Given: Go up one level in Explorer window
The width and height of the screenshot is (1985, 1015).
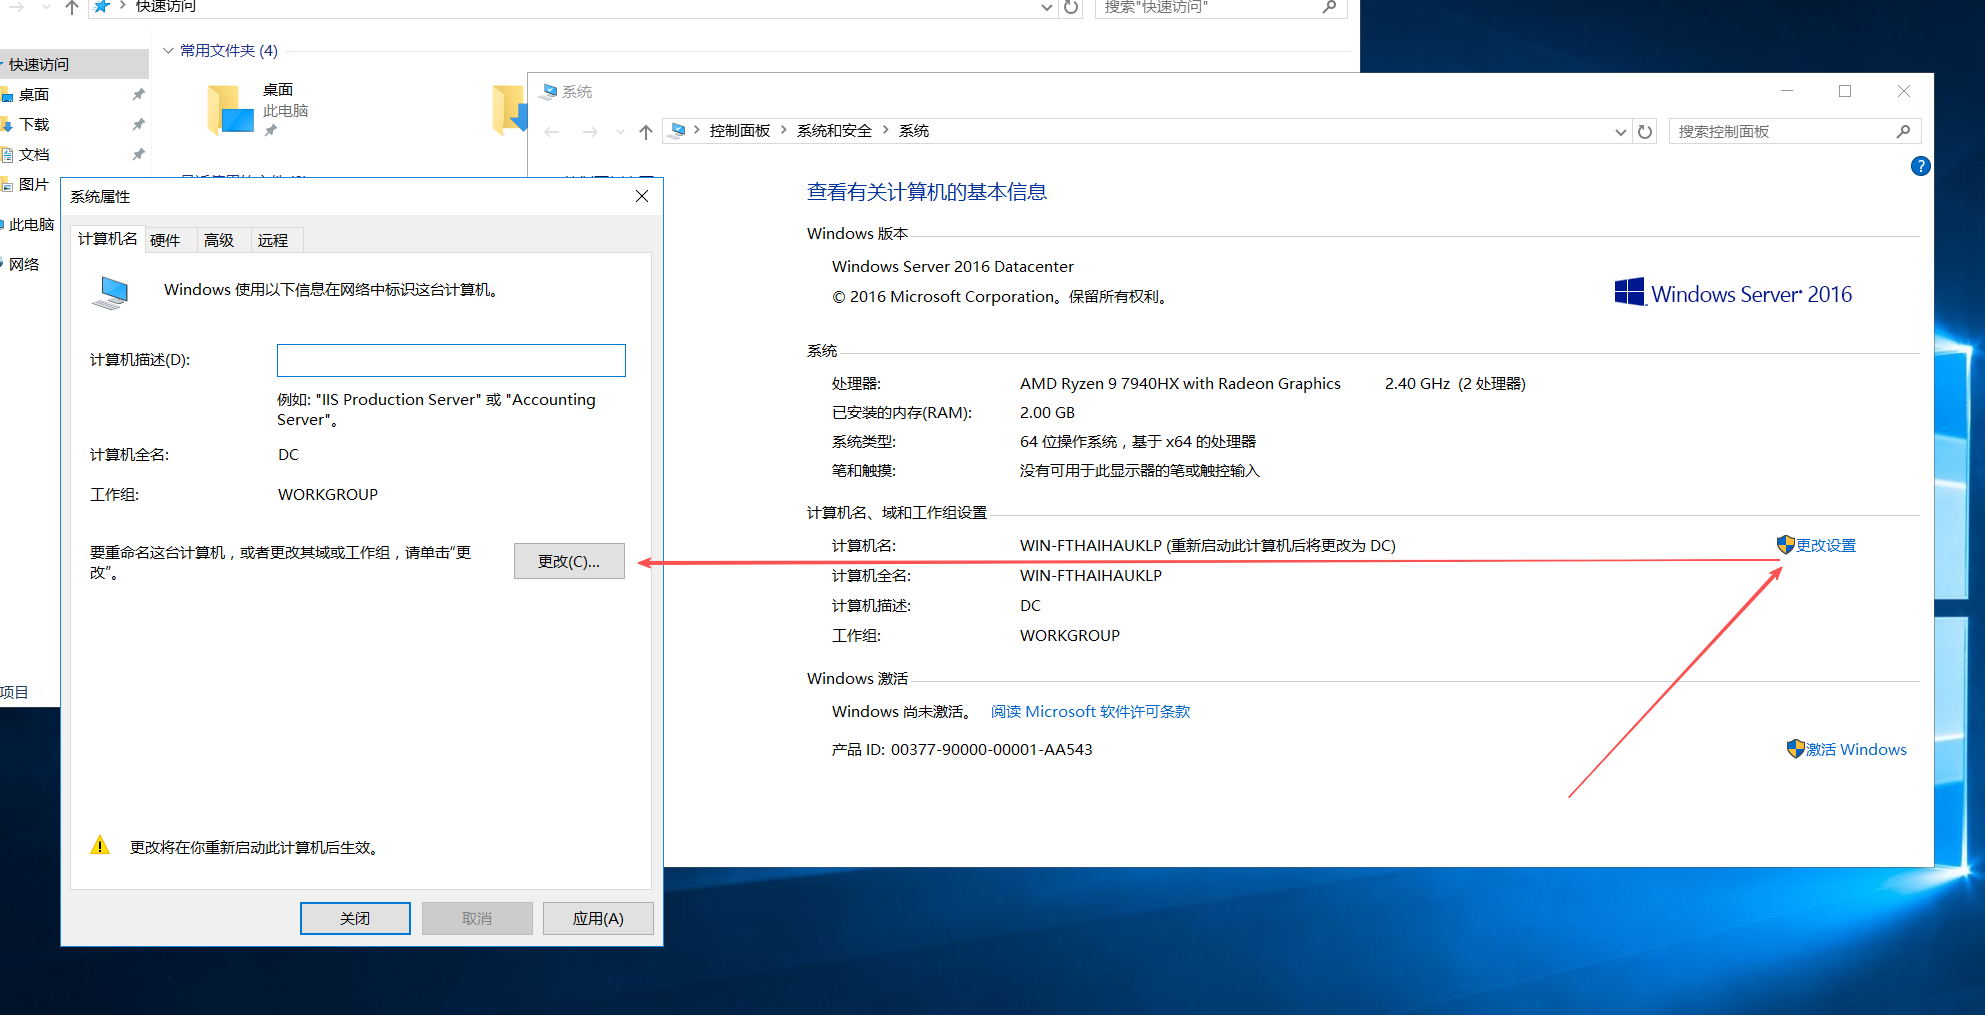Looking at the screenshot, I should (x=71, y=7).
